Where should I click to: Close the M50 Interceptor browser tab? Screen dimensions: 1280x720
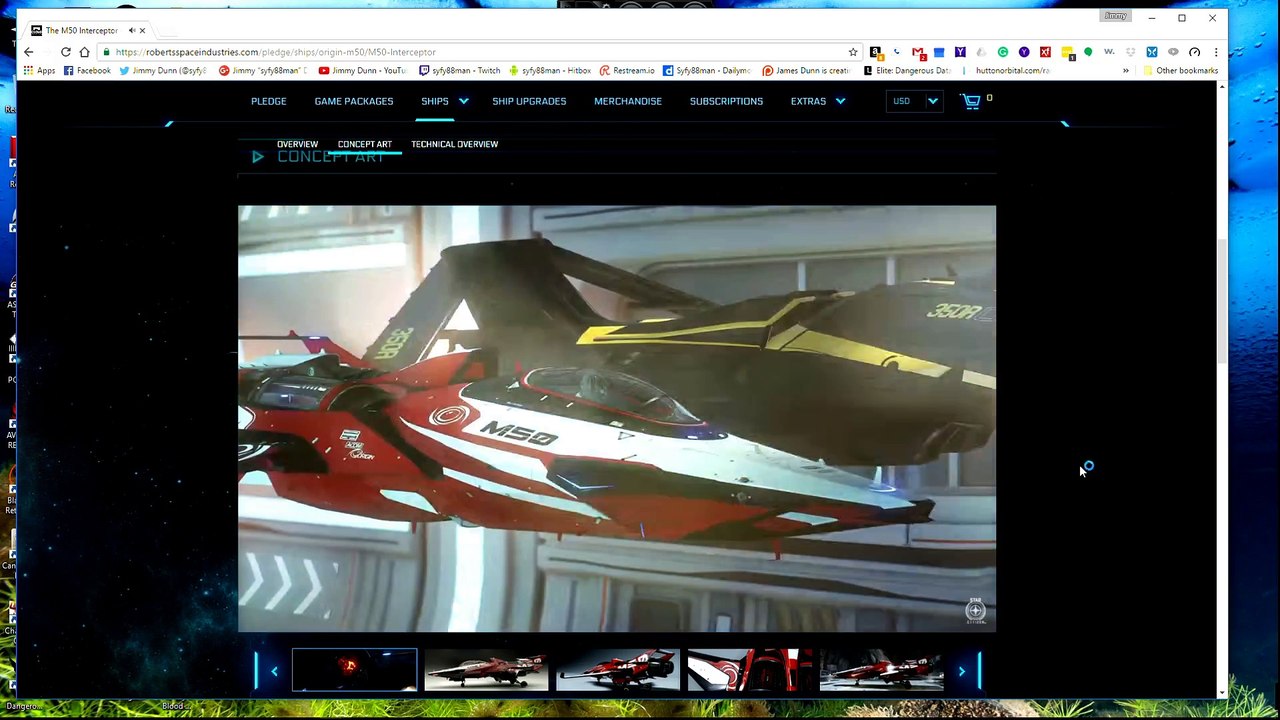click(x=142, y=30)
